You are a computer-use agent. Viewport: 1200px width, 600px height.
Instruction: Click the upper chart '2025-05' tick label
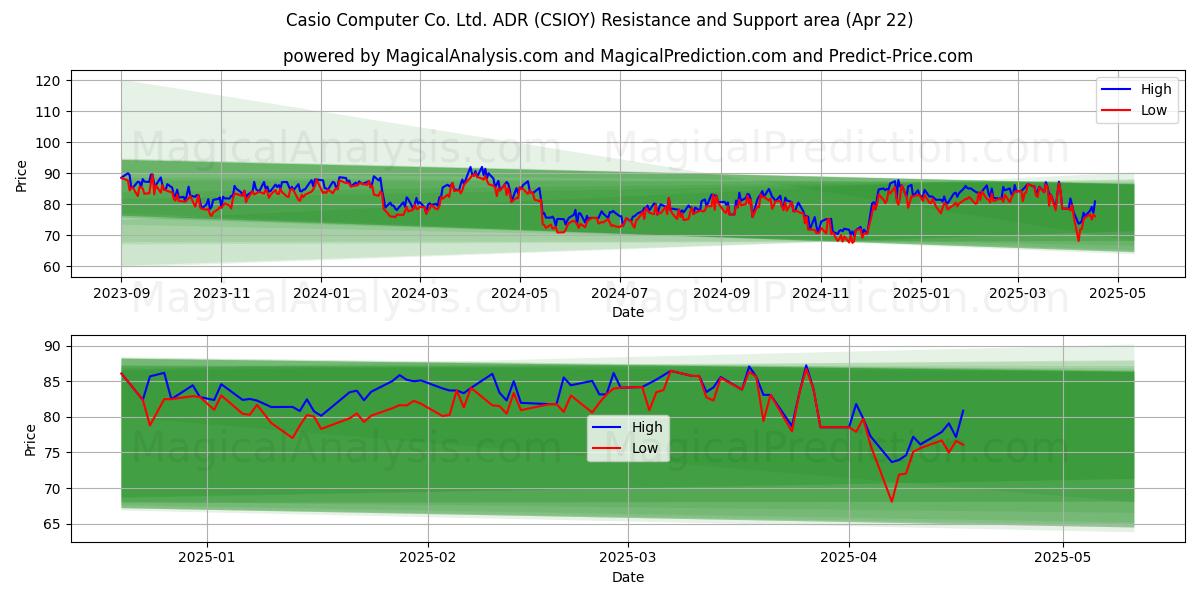(x=1118, y=294)
